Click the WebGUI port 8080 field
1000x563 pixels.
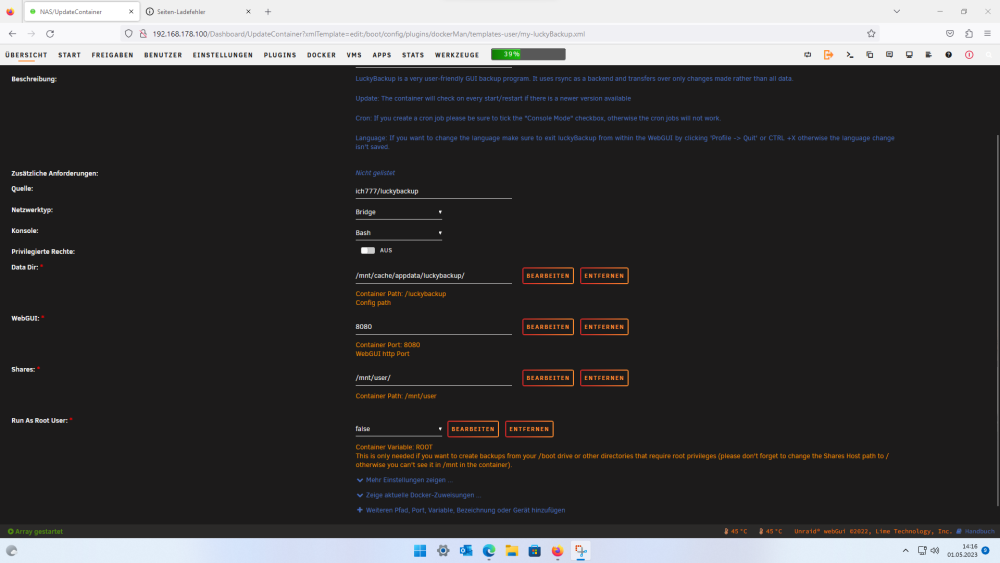coord(433,326)
